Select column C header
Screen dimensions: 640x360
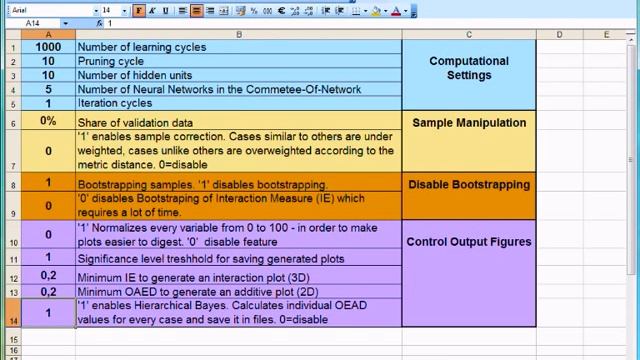click(469, 35)
